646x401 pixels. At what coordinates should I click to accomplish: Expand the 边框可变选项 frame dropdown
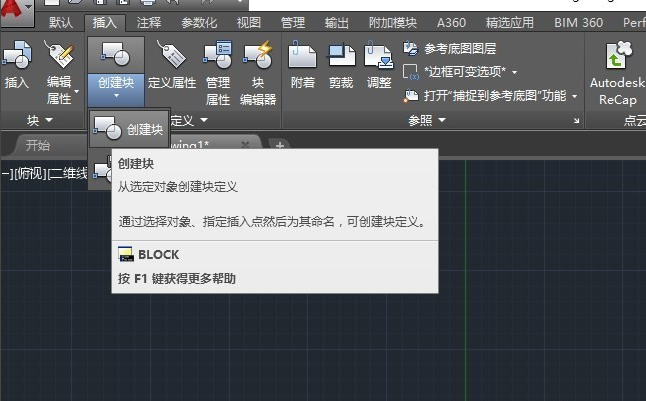(515, 72)
